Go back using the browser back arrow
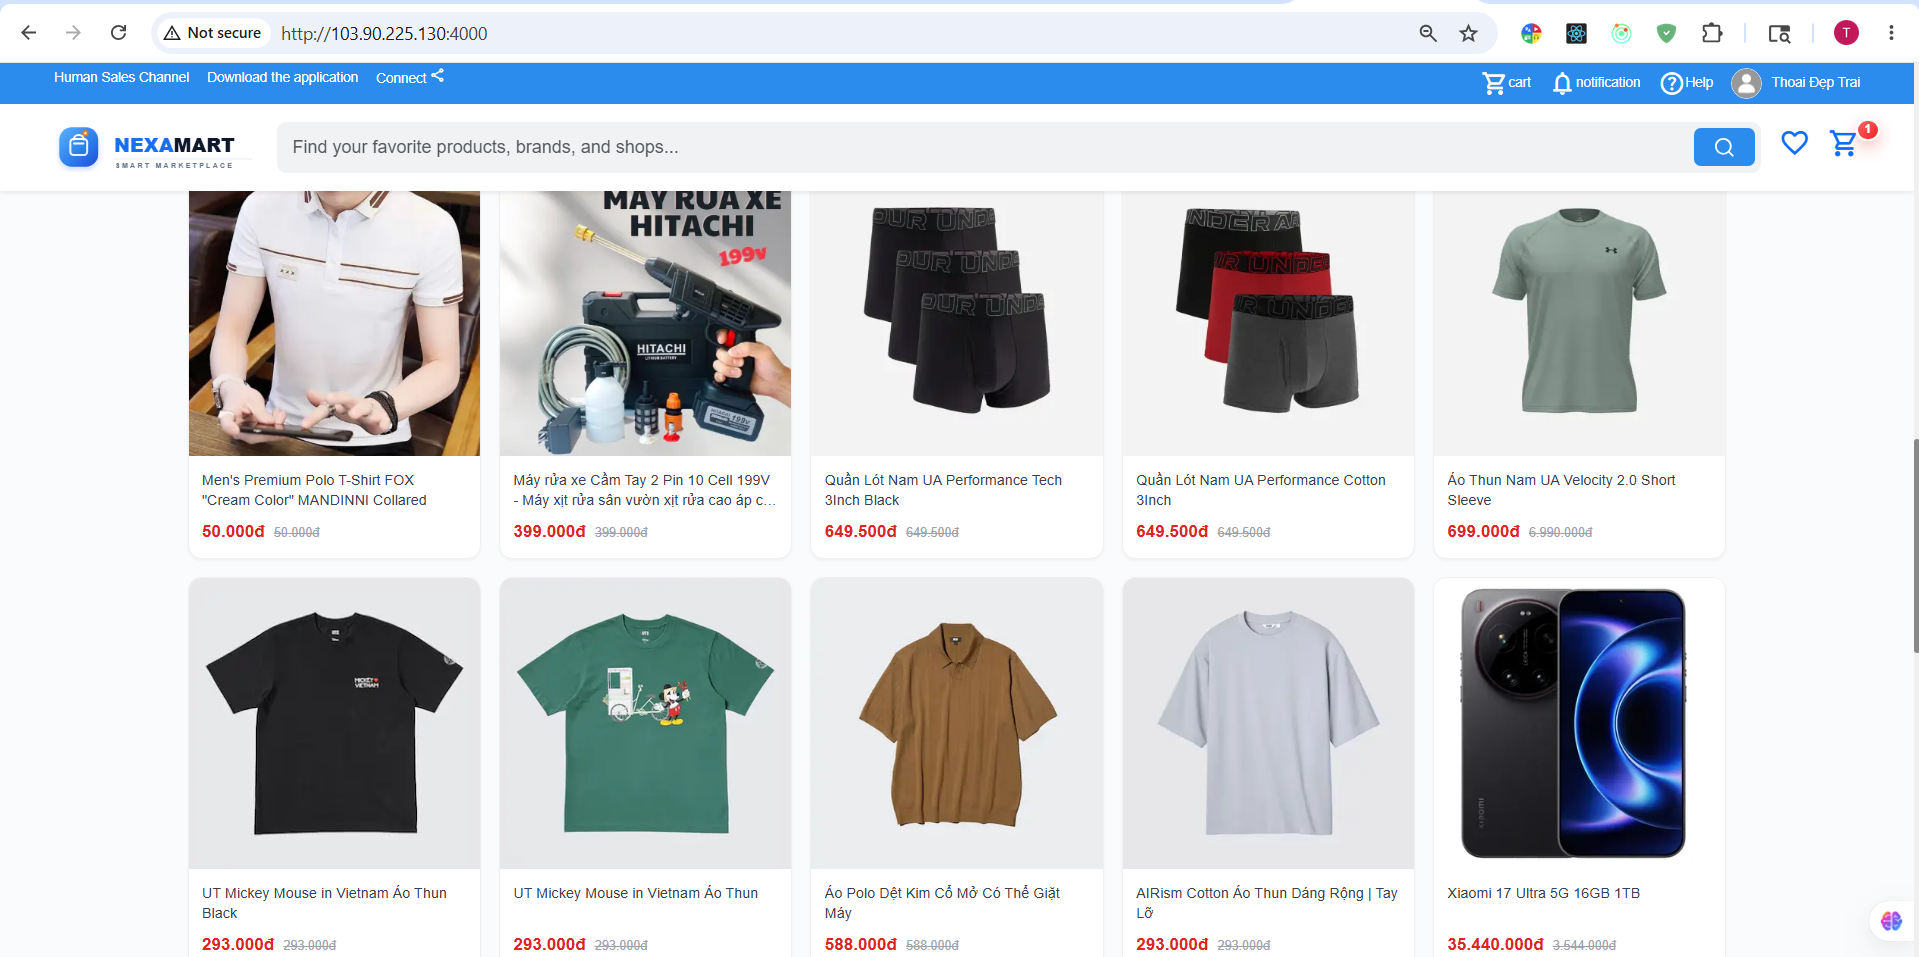The width and height of the screenshot is (1919, 957). (x=29, y=33)
